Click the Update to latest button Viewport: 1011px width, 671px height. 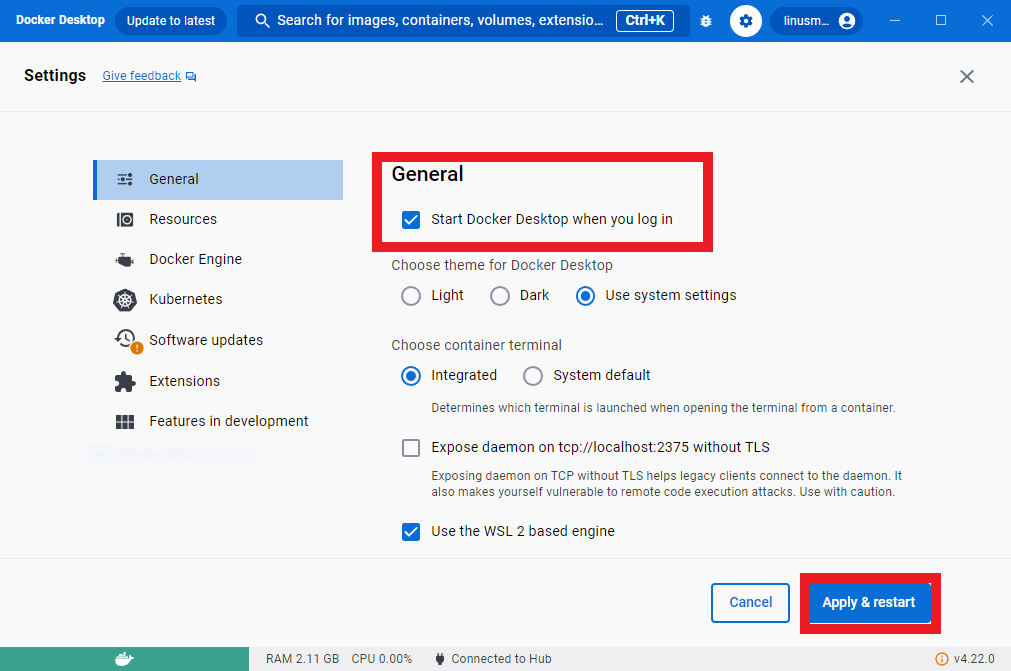click(x=171, y=21)
